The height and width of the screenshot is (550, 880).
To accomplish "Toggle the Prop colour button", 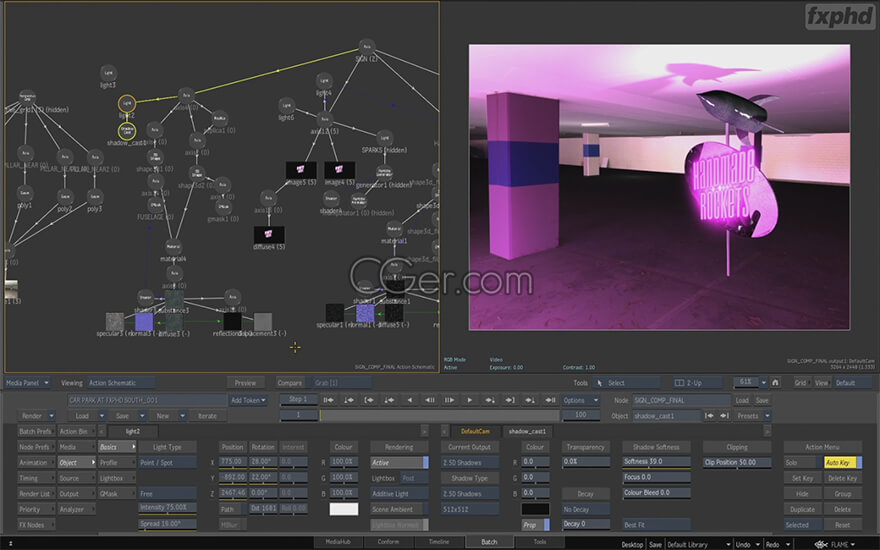I will [535, 525].
